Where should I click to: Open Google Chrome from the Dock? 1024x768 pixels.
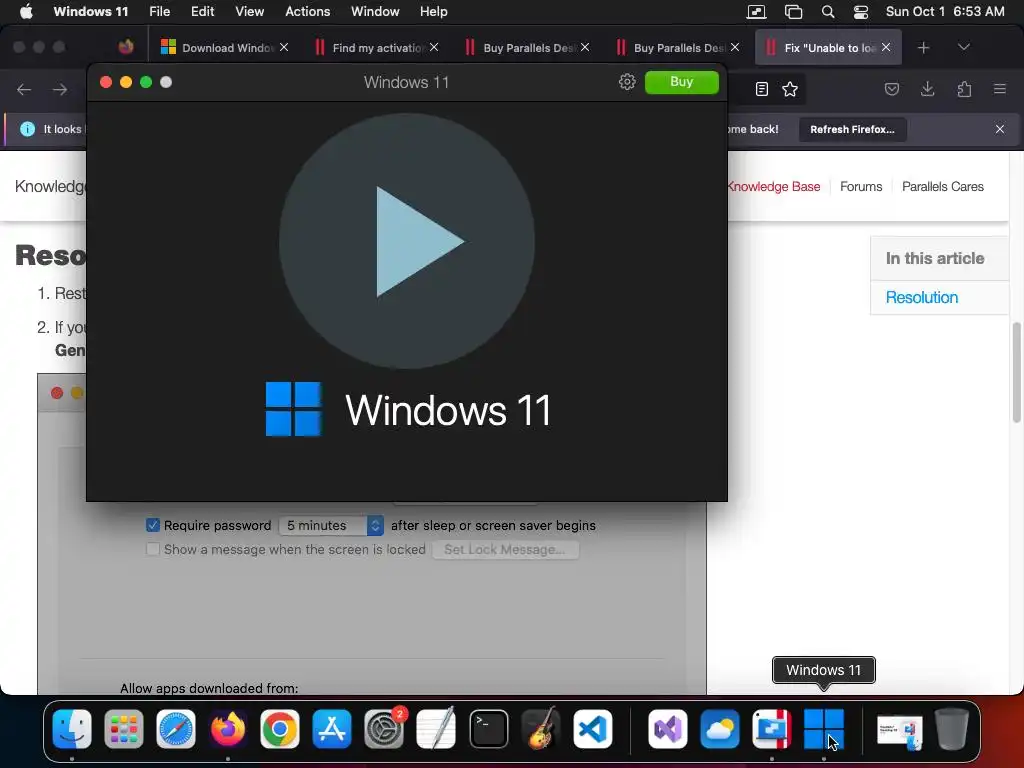point(280,729)
